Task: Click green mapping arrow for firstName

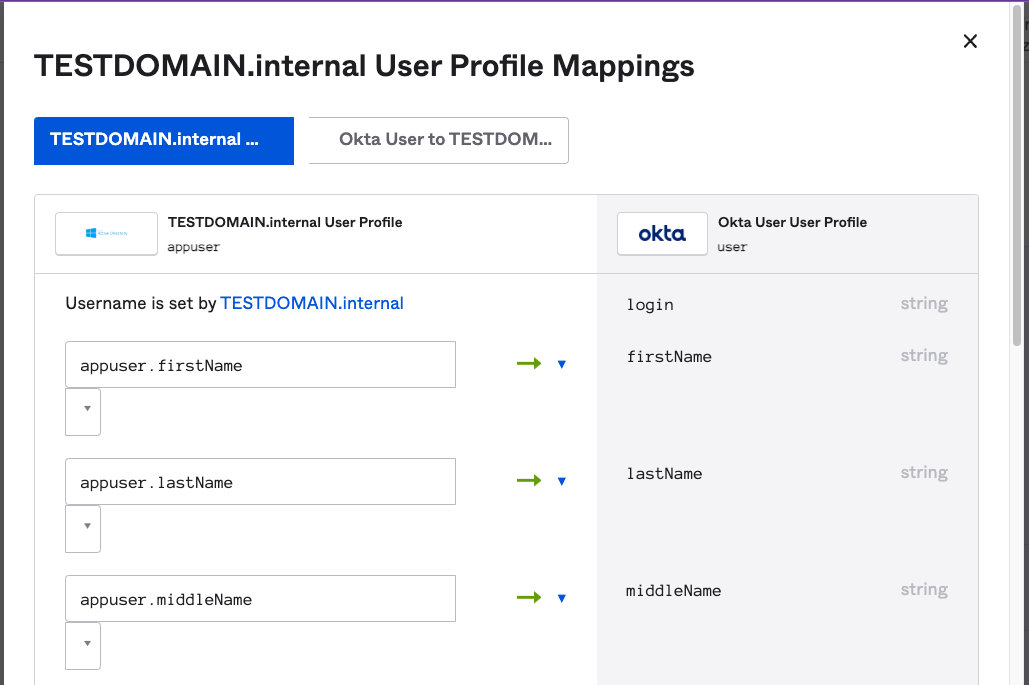Action: [x=529, y=363]
